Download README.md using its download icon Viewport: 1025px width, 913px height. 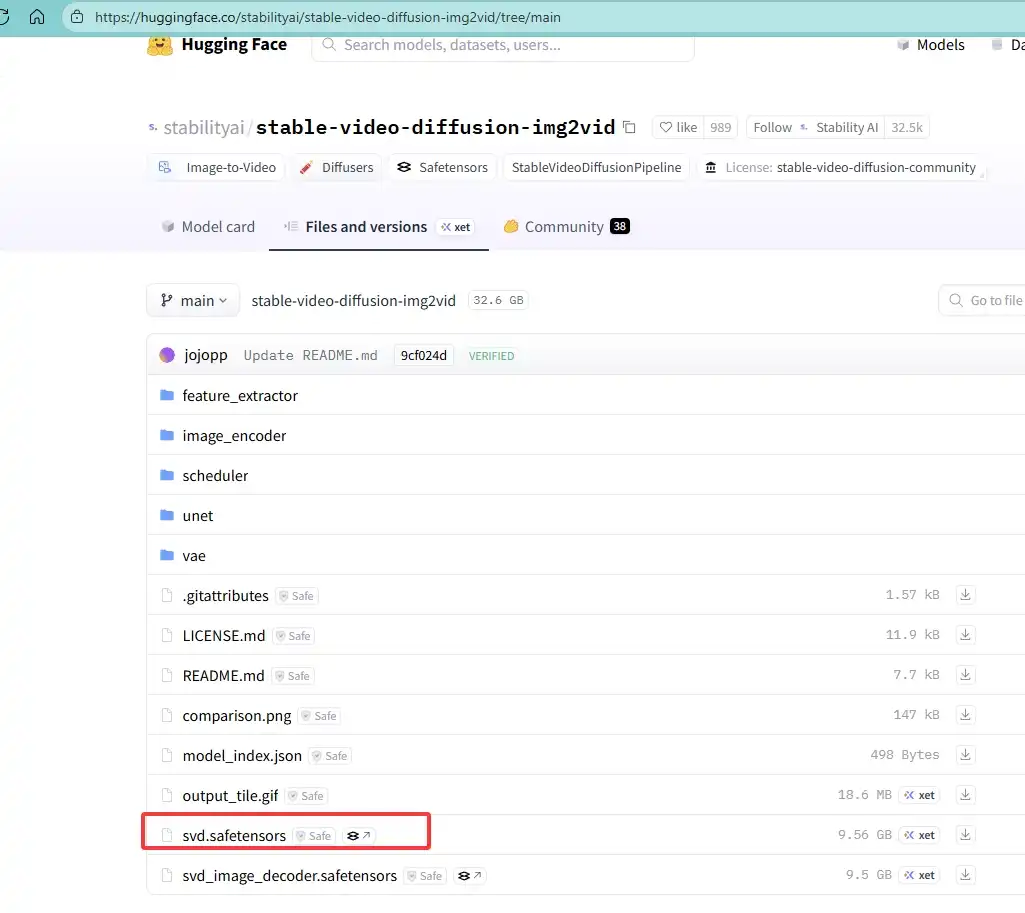tap(965, 674)
